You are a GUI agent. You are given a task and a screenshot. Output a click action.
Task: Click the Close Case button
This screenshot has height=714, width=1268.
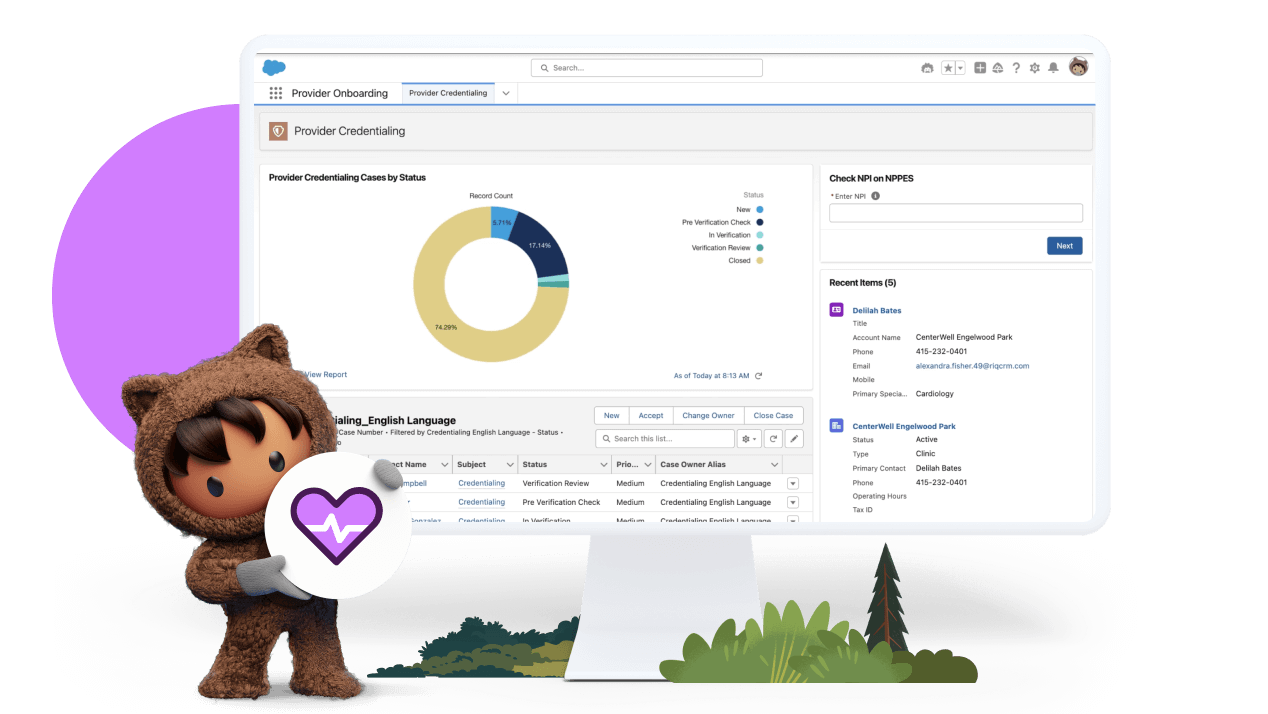point(774,416)
